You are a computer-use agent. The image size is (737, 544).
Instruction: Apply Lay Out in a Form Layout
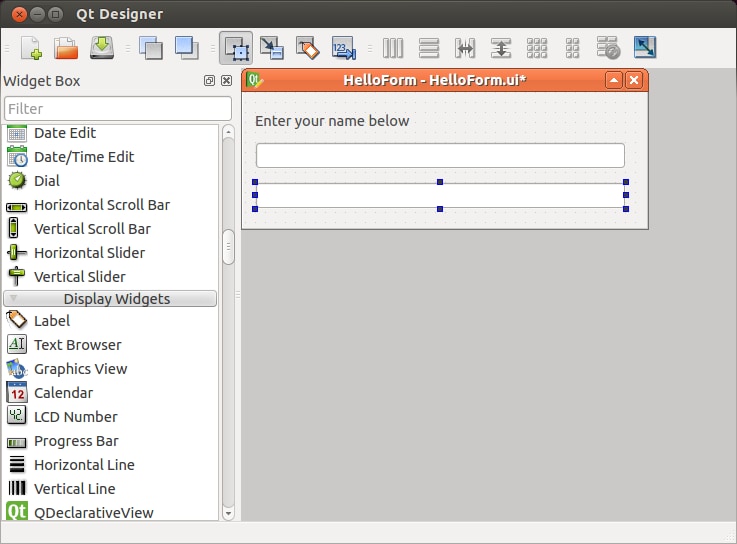(x=572, y=48)
